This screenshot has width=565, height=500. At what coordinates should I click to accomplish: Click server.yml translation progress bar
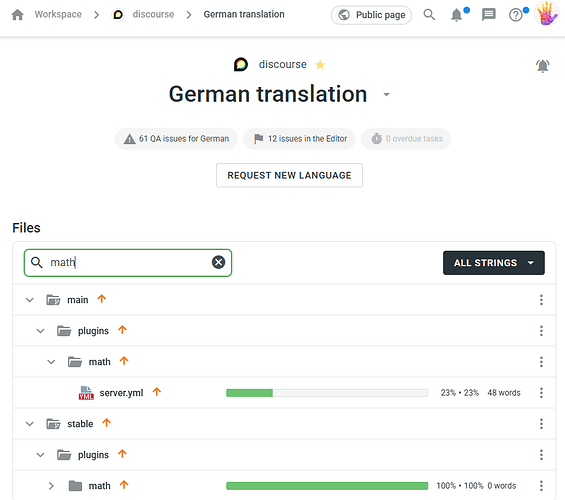coord(327,393)
